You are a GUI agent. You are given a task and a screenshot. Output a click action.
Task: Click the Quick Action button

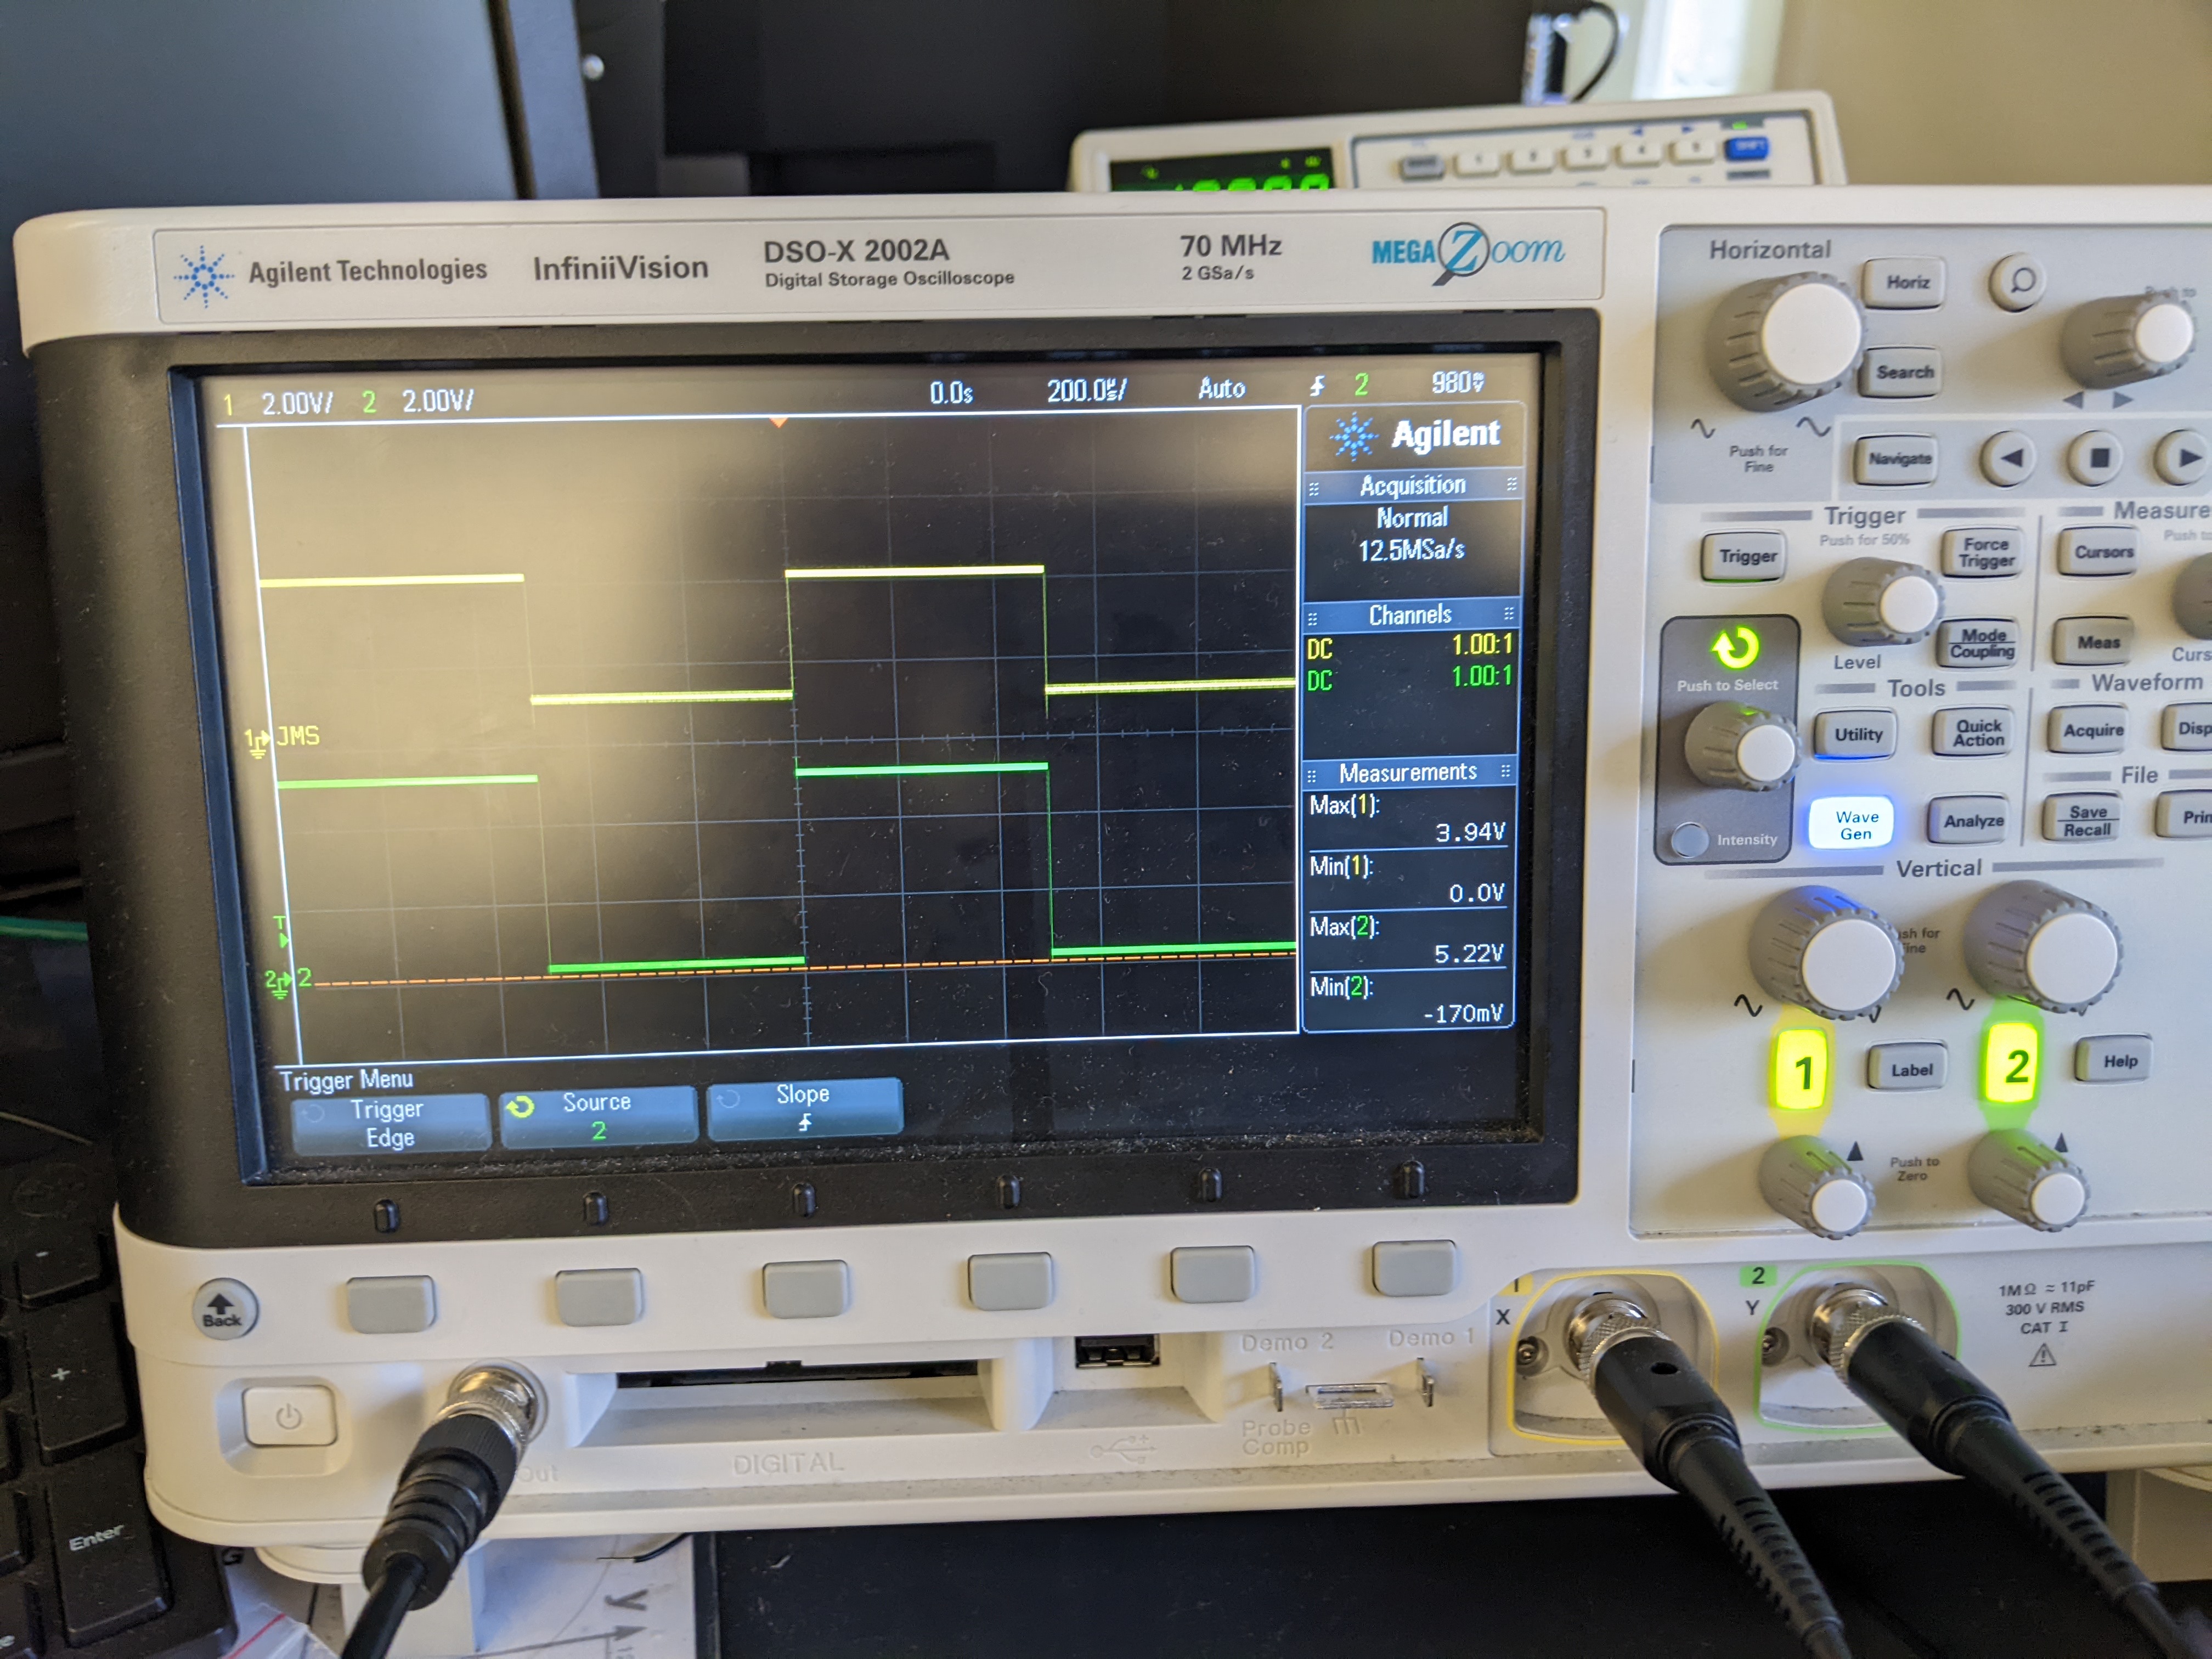tap(1978, 733)
